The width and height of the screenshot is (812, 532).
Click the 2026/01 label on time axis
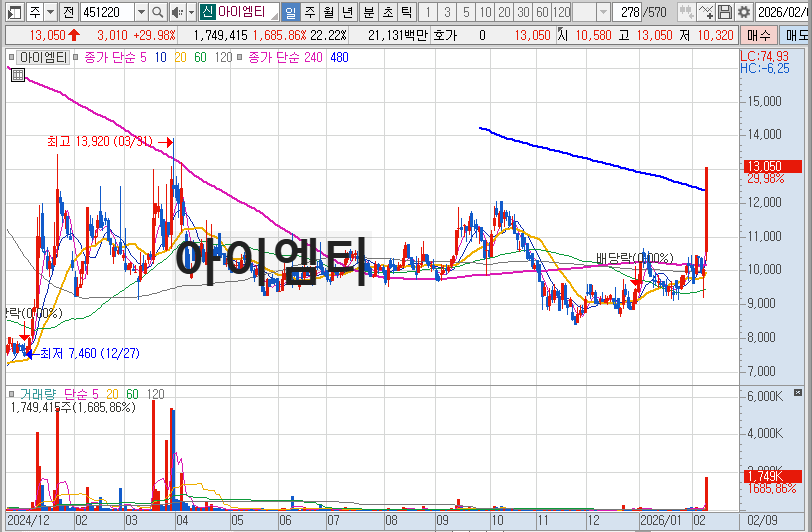(660, 520)
